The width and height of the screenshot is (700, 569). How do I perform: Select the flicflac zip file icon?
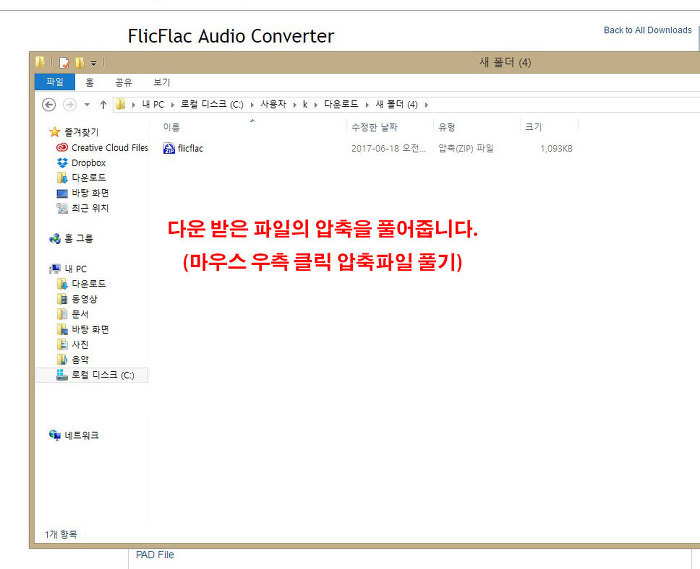coord(169,148)
